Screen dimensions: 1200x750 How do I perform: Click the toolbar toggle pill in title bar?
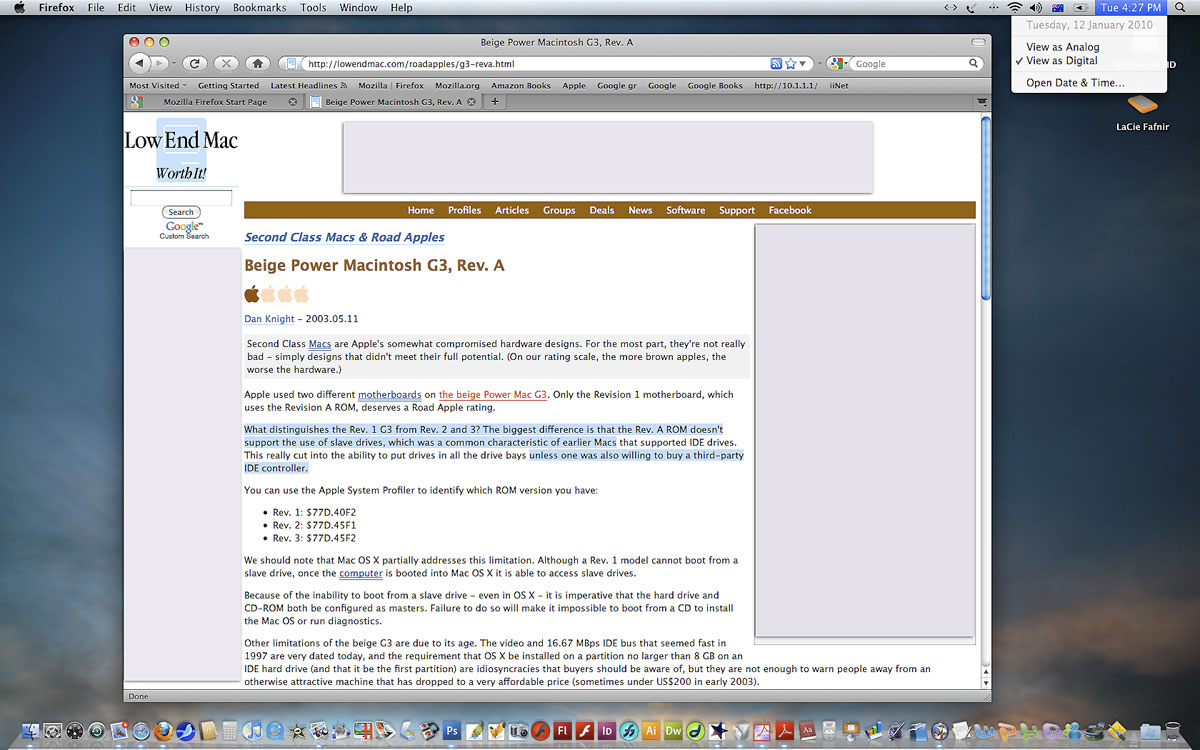coord(979,42)
